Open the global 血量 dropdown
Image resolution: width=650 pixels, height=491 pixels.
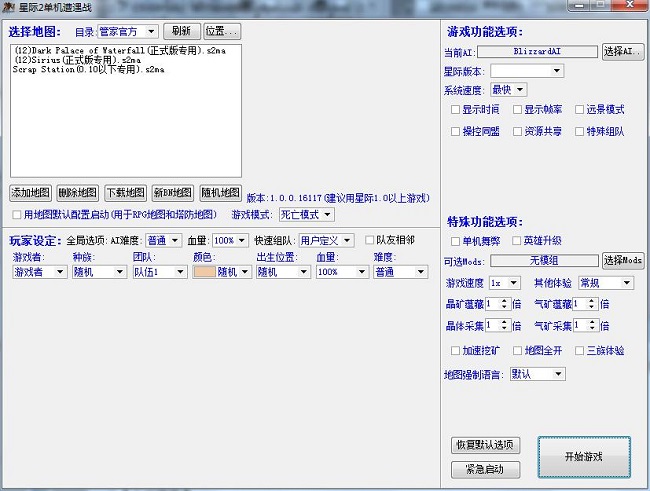(230, 241)
